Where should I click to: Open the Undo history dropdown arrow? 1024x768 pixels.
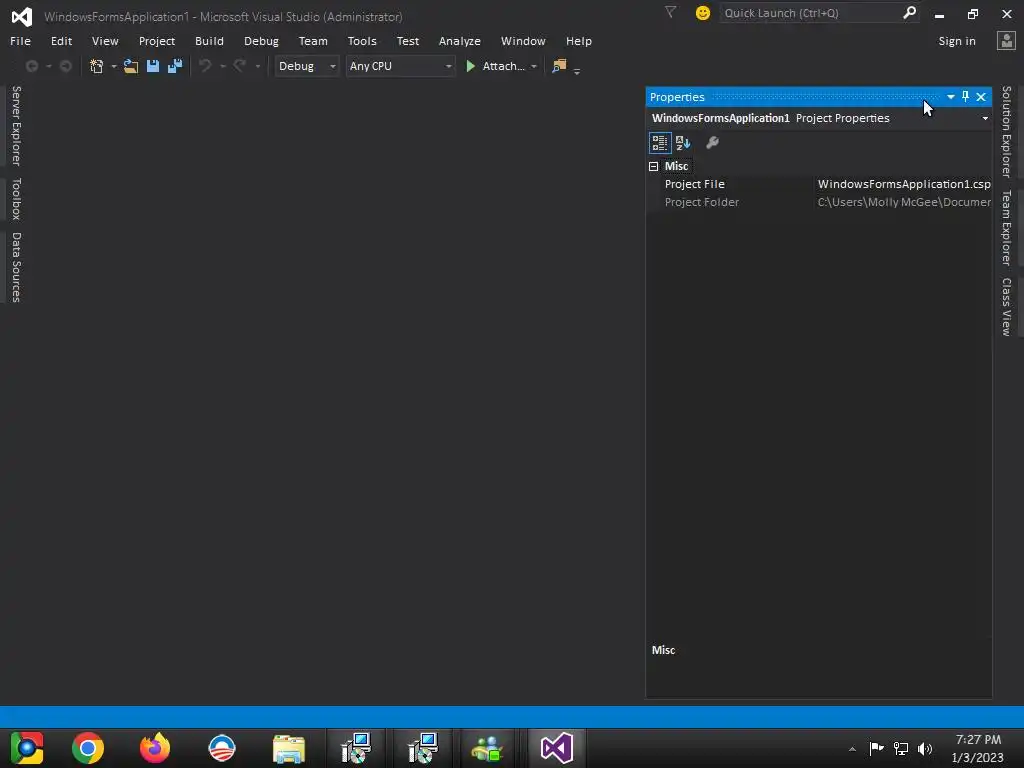223,66
